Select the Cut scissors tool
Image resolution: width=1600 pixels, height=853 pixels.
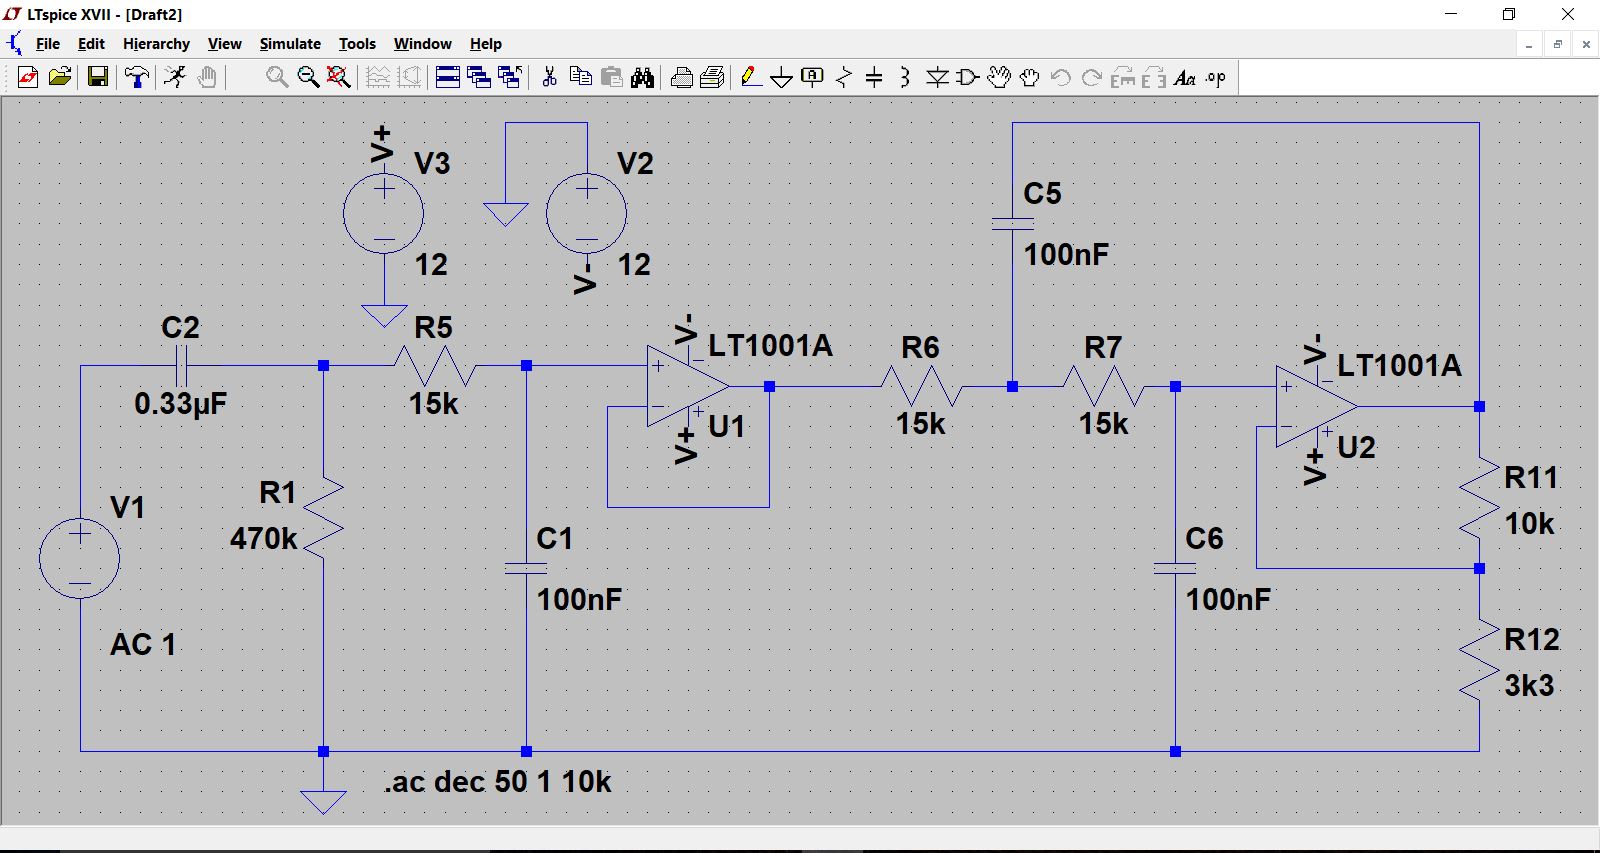pyautogui.click(x=549, y=77)
